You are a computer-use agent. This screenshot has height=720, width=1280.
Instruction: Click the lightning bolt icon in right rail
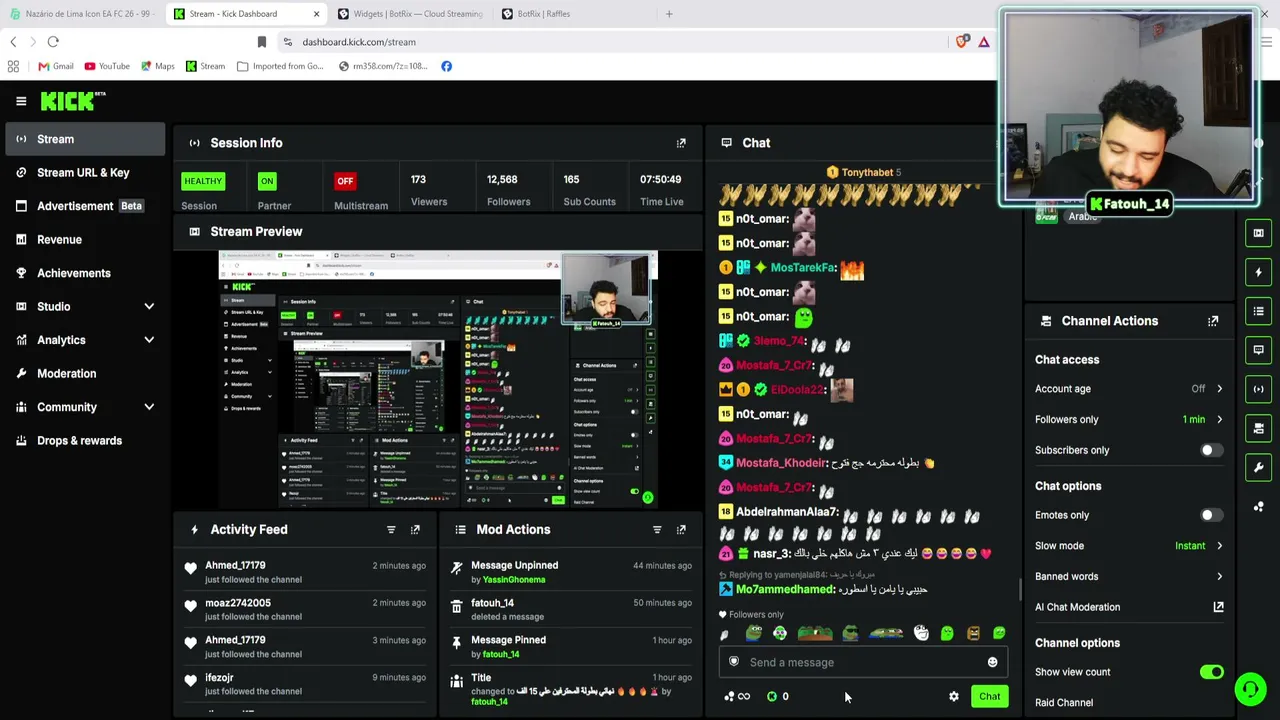1258,272
